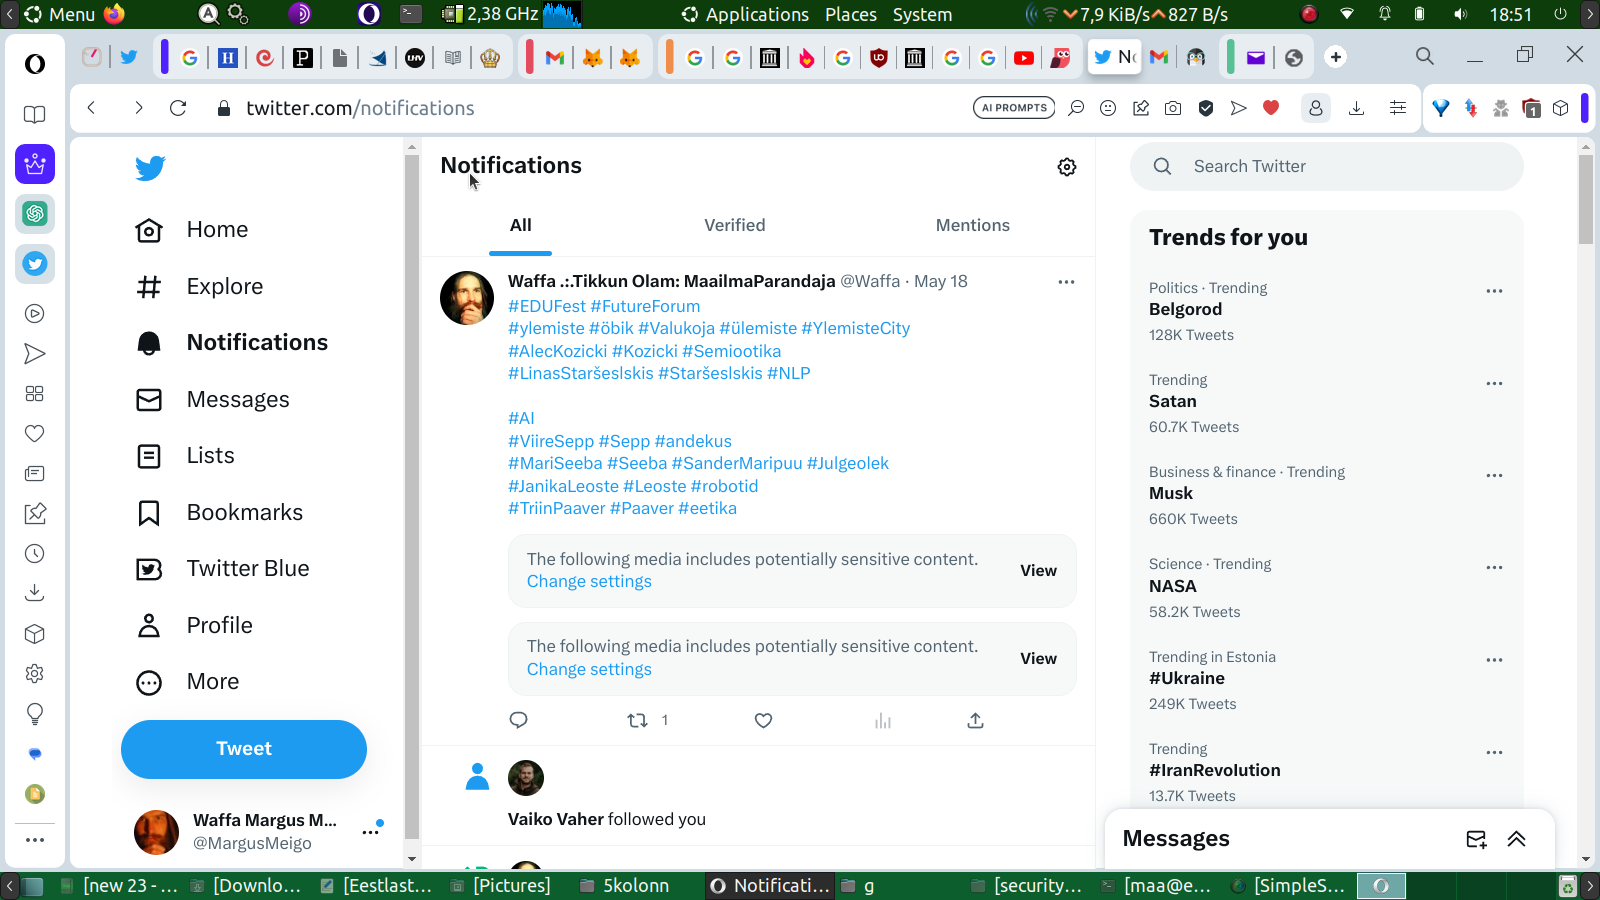This screenshot has width=1600, height=900.
Task: Open the #EDUFest hashtag link
Action: click(547, 306)
